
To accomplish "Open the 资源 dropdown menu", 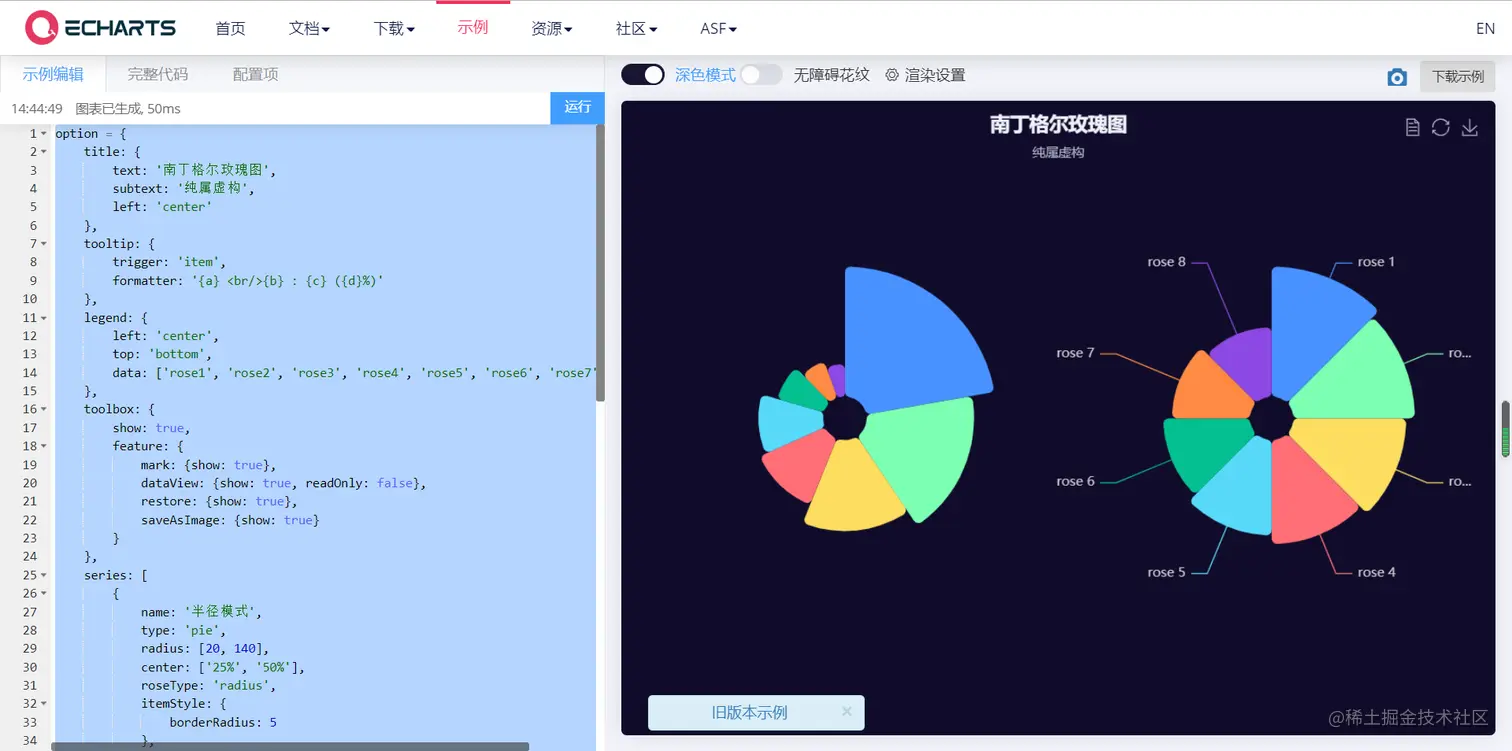I will point(552,28).
